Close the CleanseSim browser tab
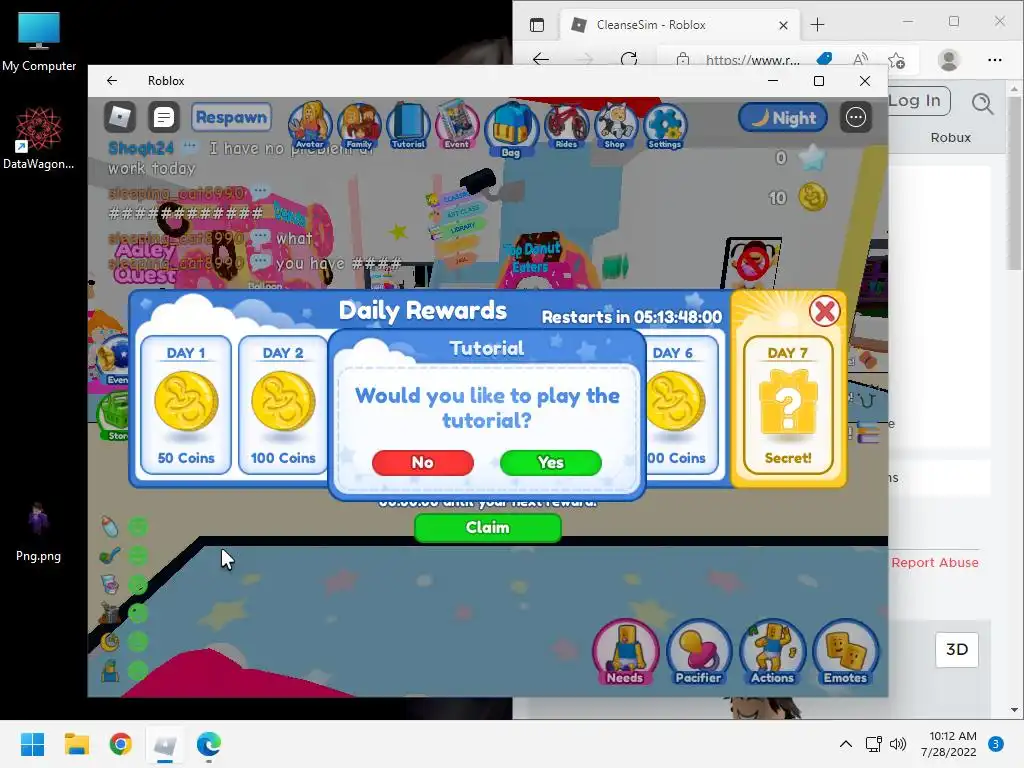The image size is (1024, 768). tap(784, 25)
